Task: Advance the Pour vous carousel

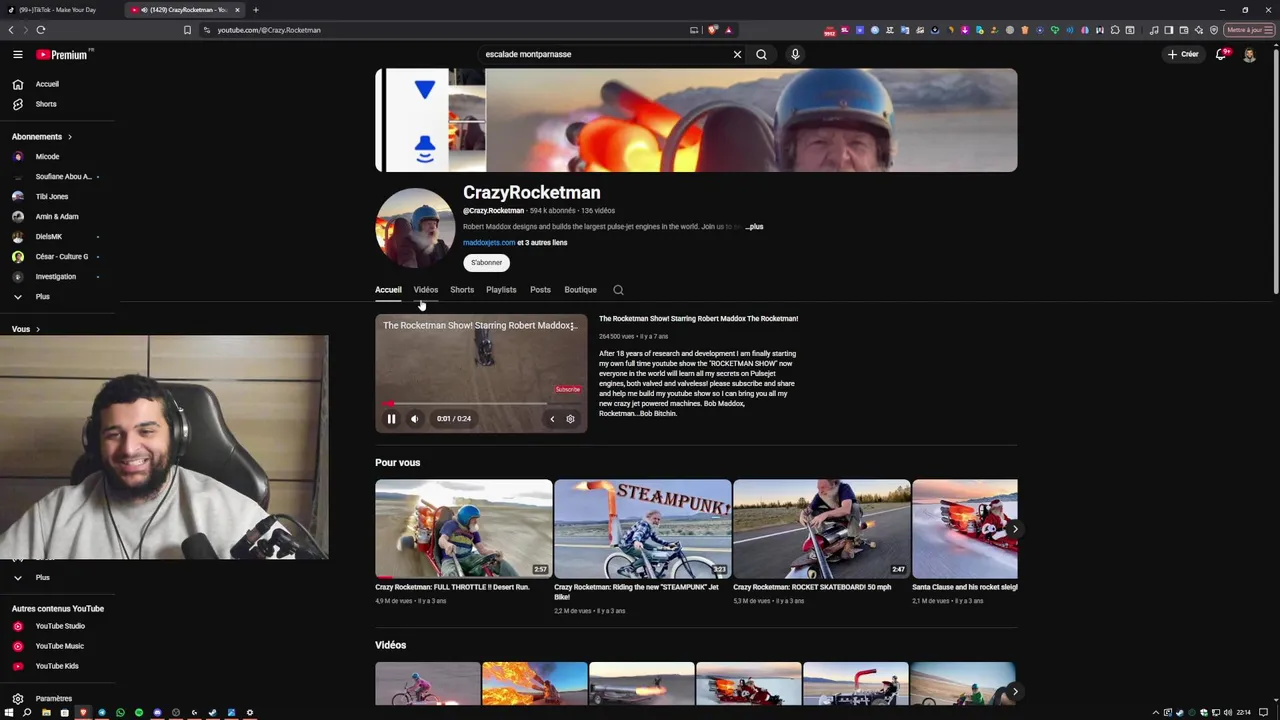Action: click(x=1015, y=529)
